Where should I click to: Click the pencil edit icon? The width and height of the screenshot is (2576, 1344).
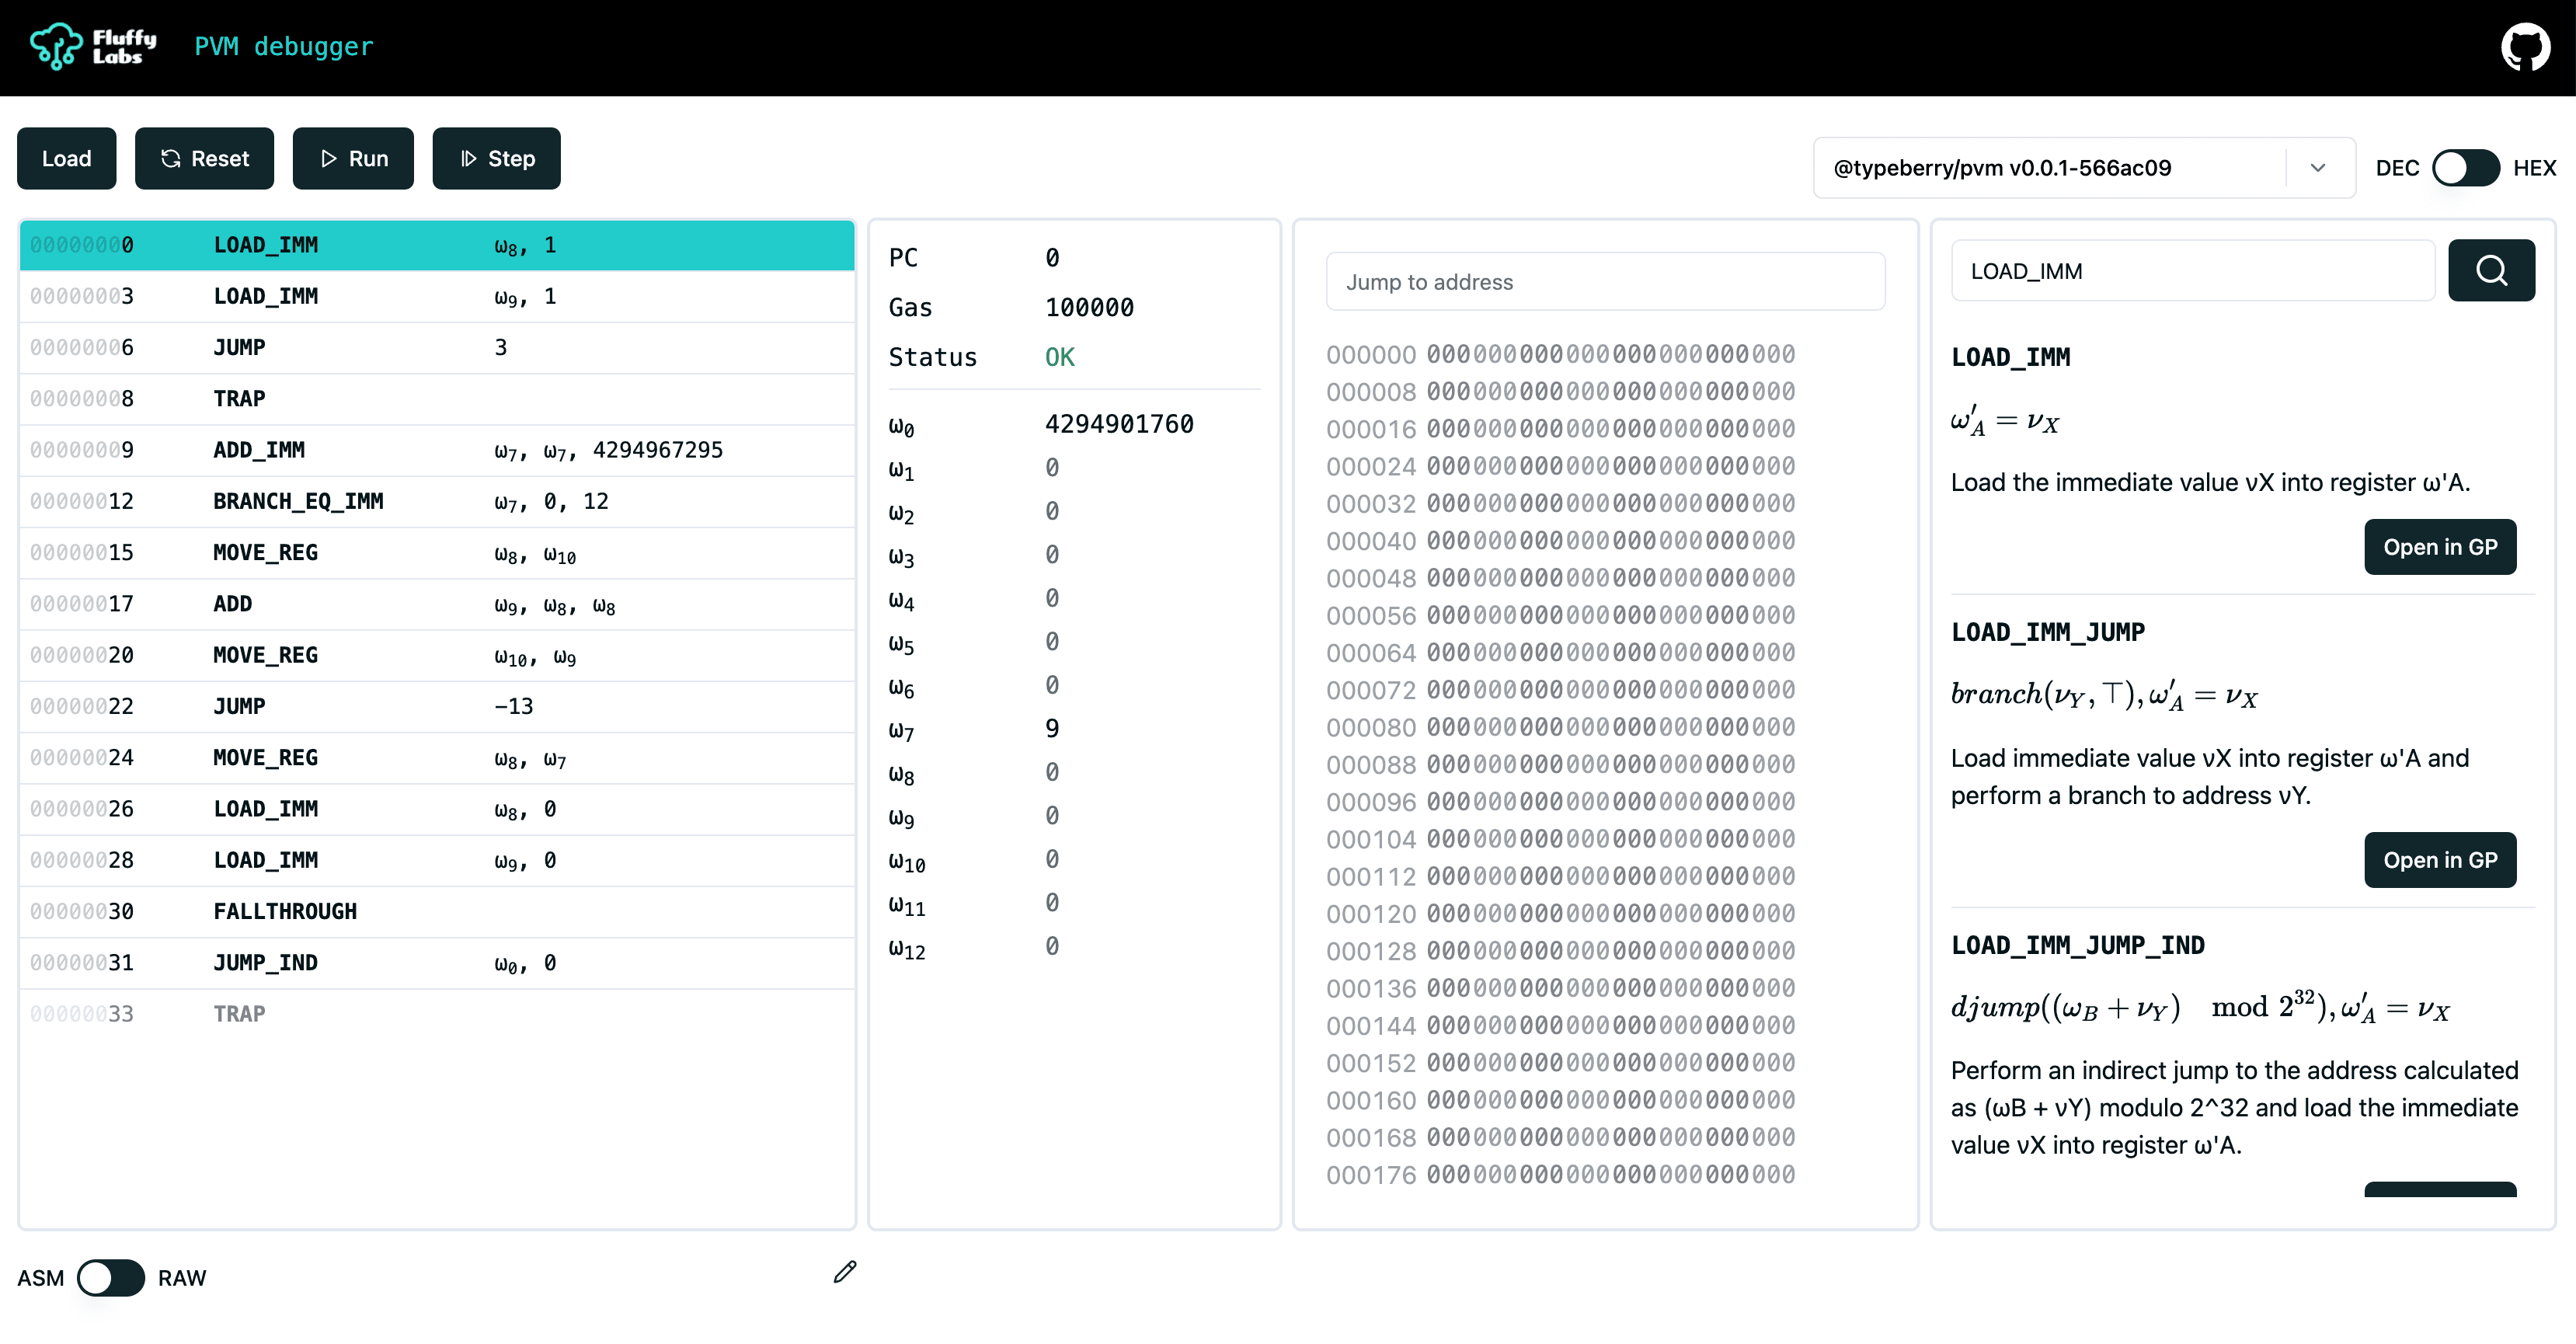[845, 1271]
